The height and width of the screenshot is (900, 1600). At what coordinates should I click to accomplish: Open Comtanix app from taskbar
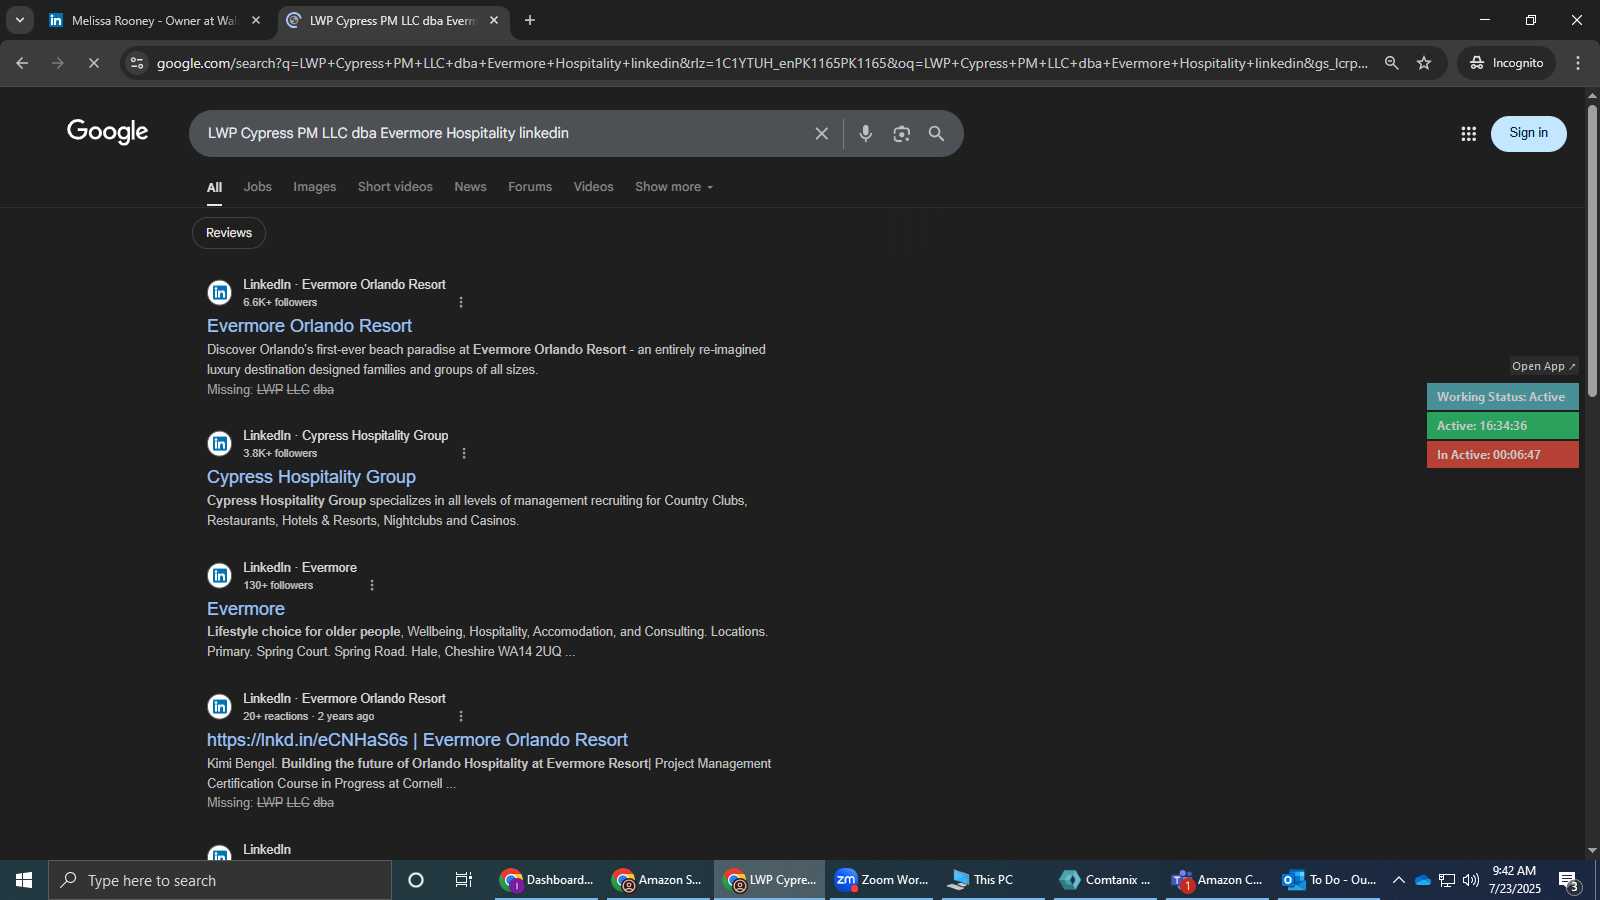pos(1105,880)
